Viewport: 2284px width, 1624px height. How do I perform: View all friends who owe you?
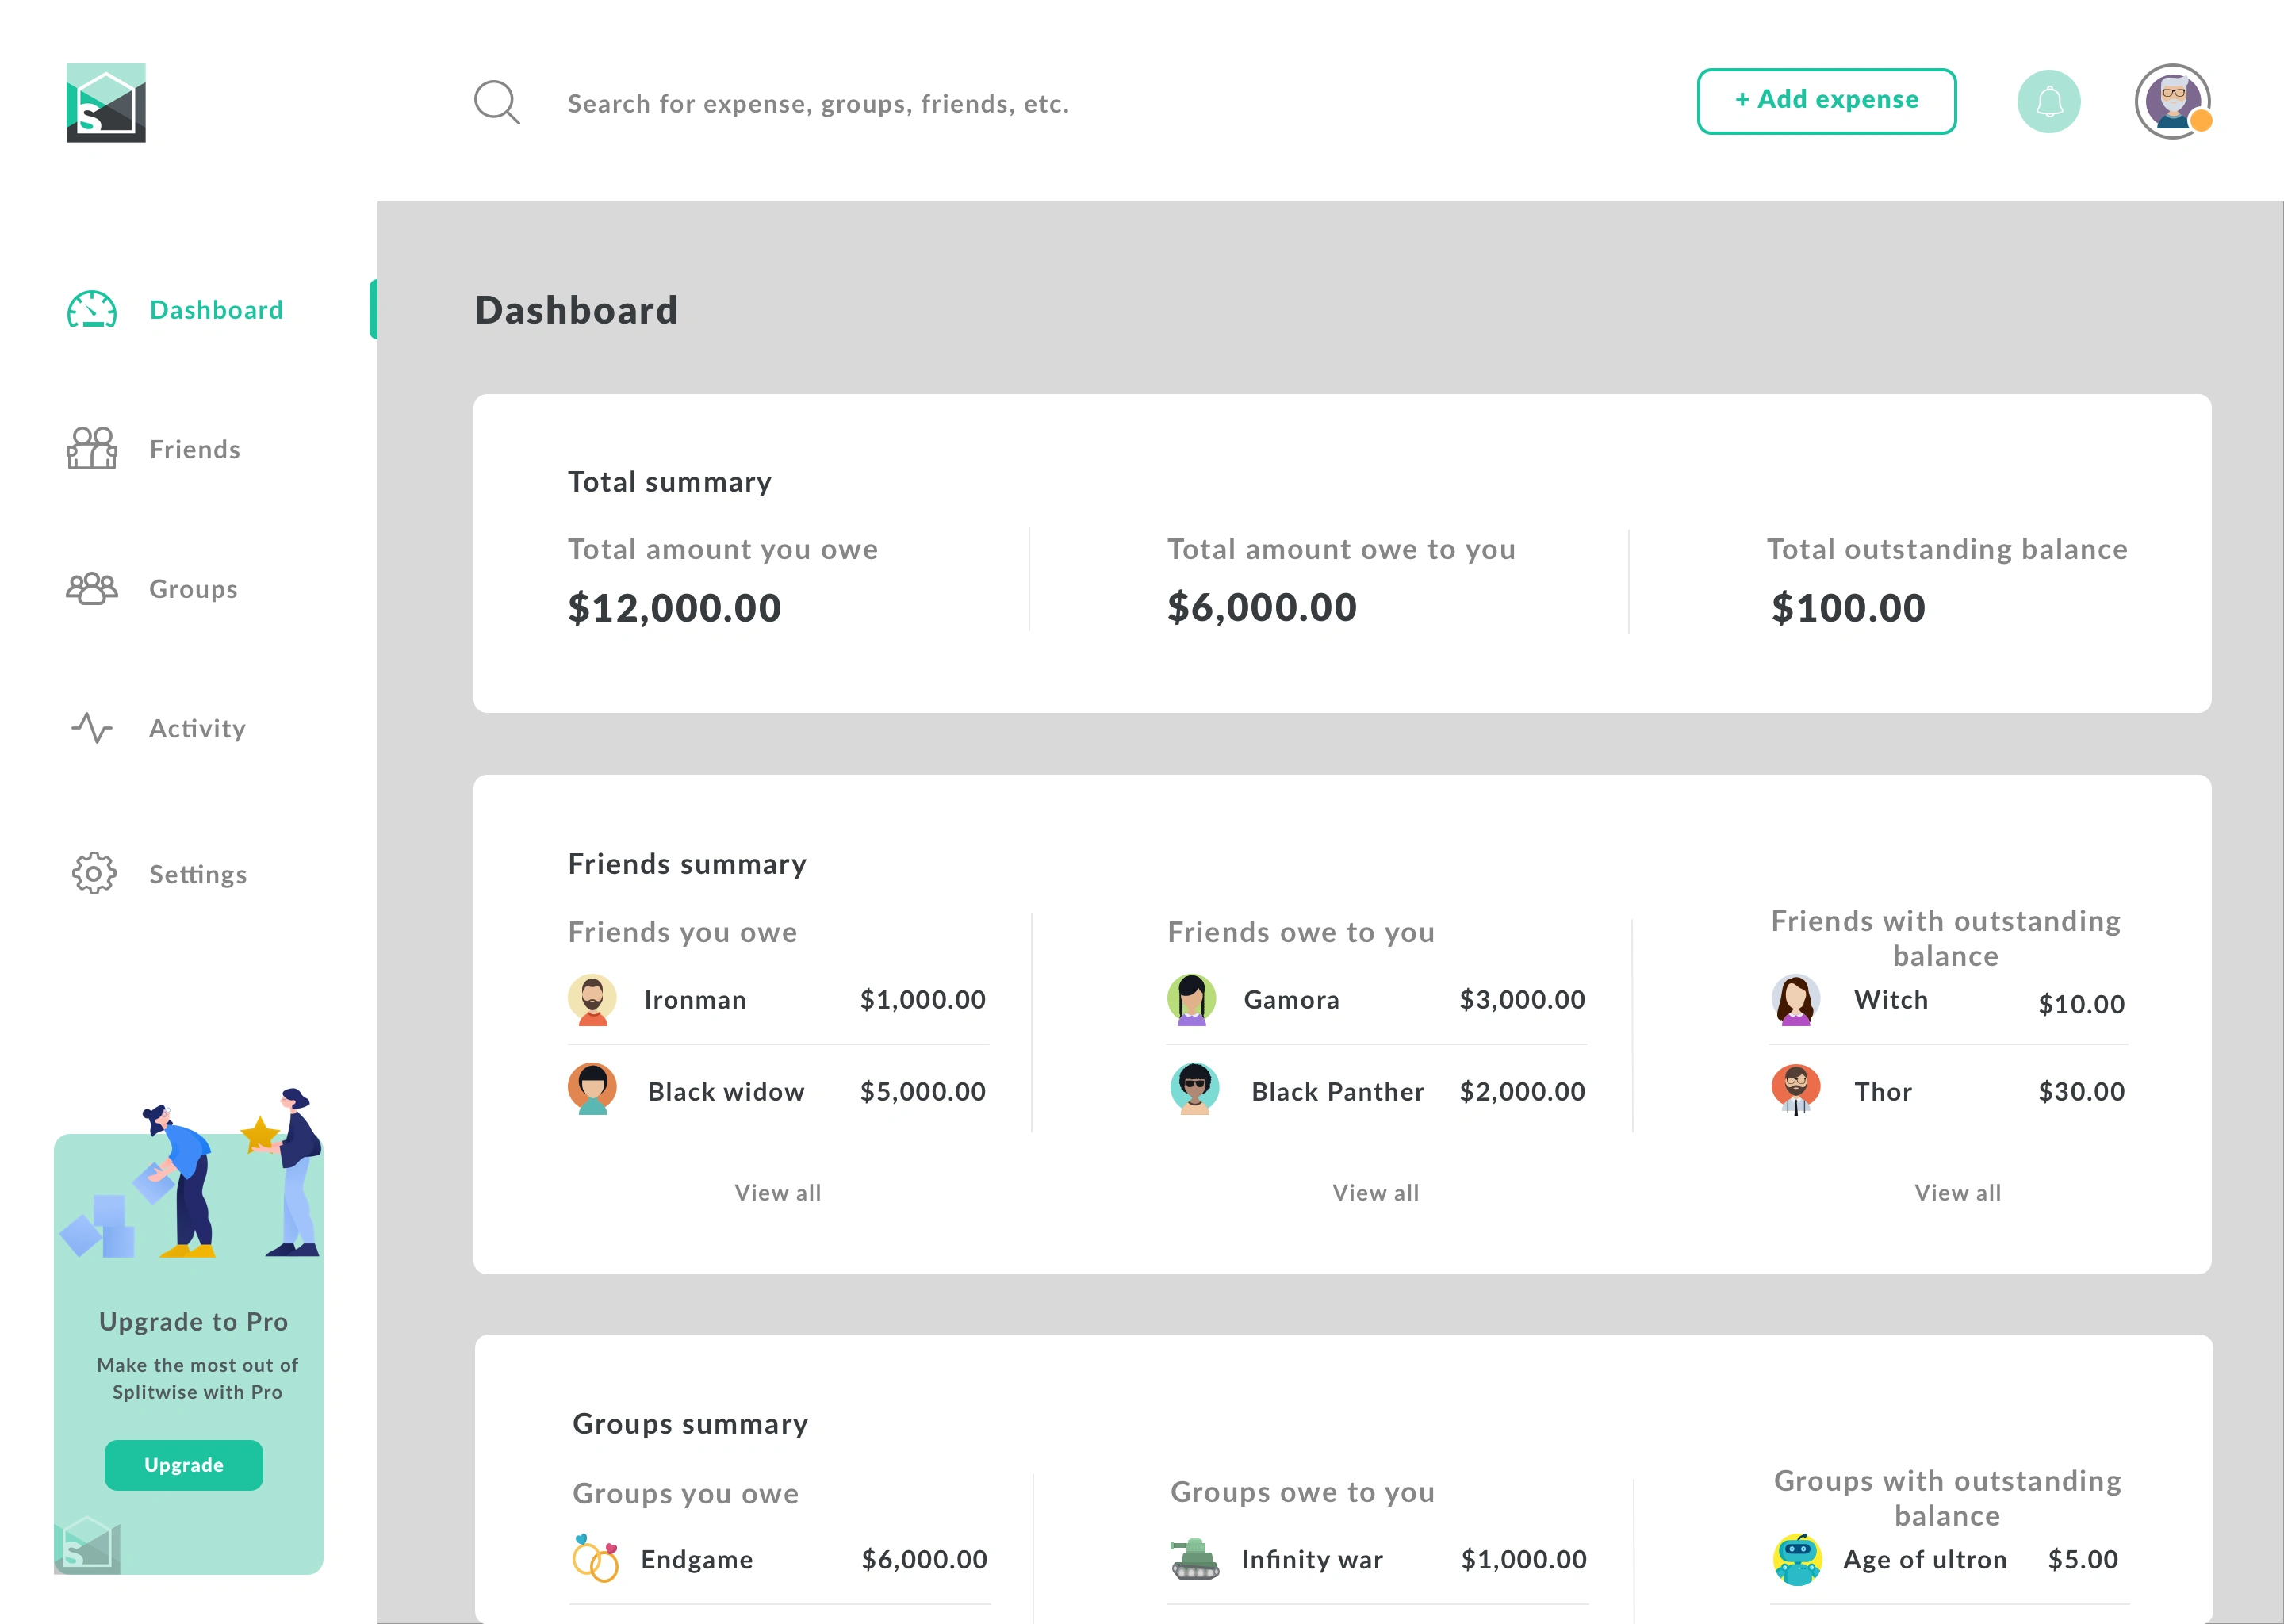point(1375,1192)
